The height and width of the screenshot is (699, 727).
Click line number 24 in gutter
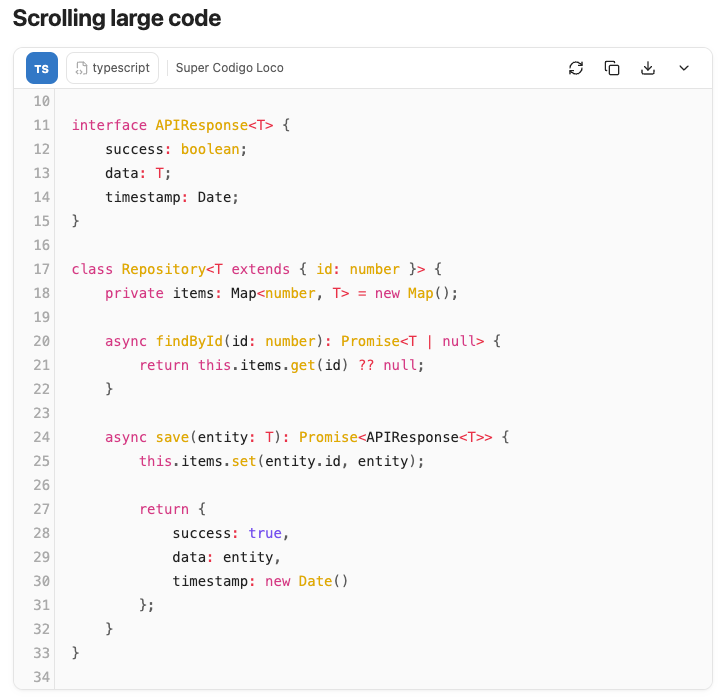[41, 437]
